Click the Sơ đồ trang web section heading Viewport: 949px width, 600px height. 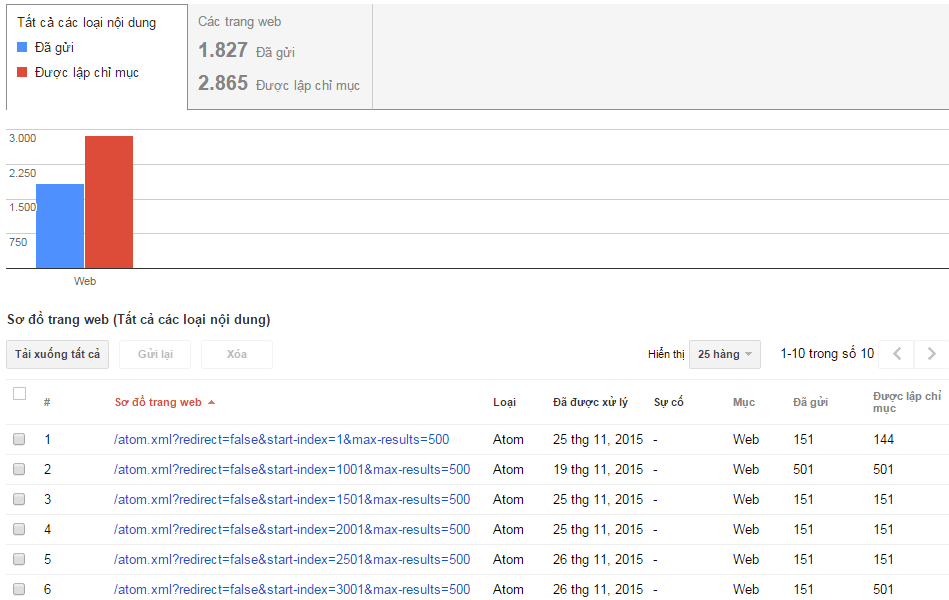coord(139,320)
